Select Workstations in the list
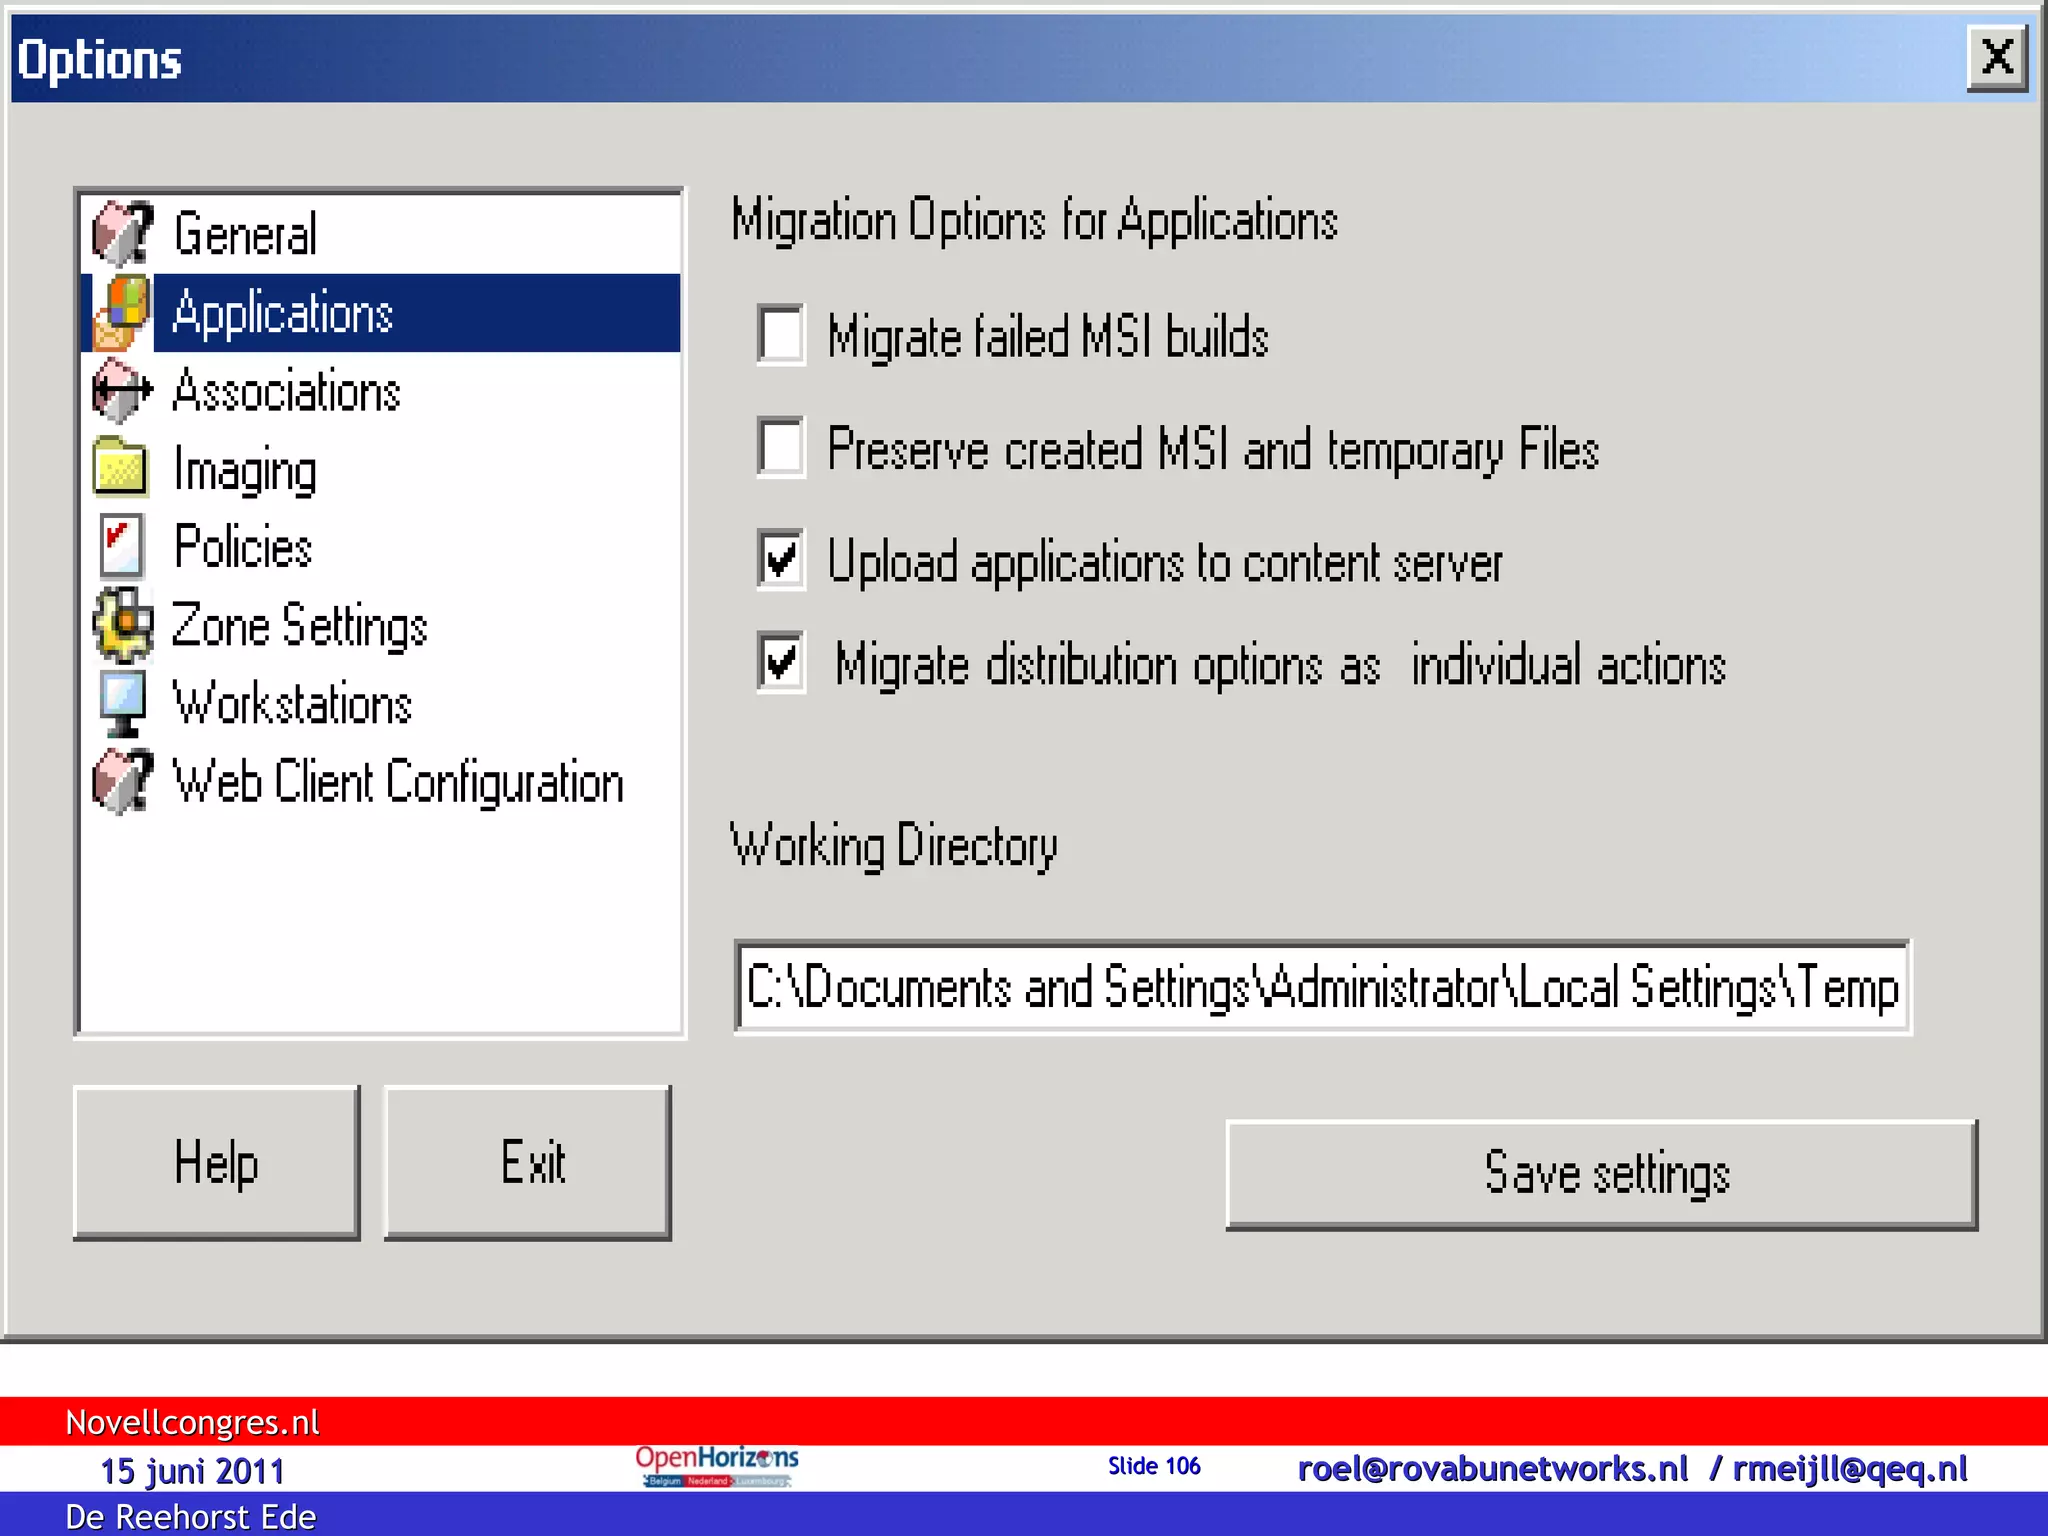Screen dimensions: 2048x1536 click(380, 703)
